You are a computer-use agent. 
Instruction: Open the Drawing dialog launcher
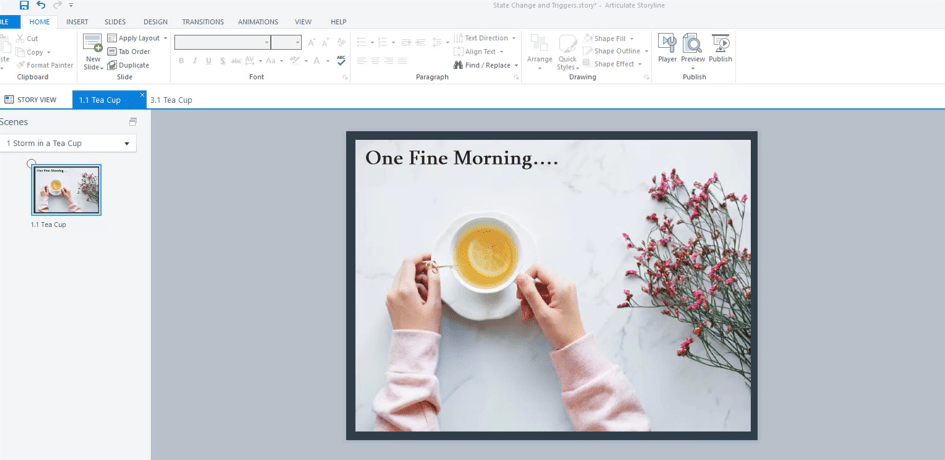pyautogui.click(x=647, y=77)
